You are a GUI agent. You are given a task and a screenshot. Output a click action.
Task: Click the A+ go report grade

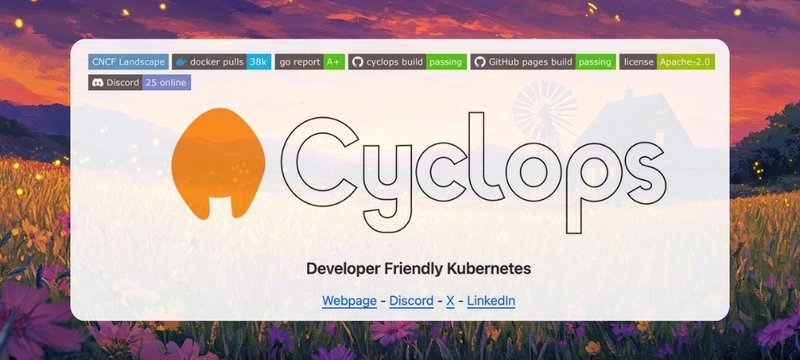(x=334, y=62)
